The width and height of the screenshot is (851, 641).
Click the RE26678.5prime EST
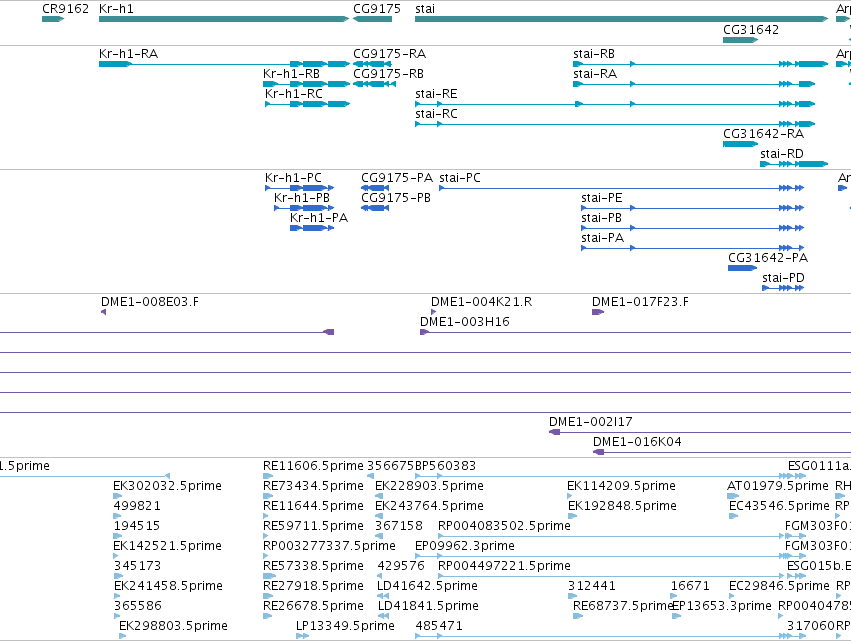click(x=268, y=615)
